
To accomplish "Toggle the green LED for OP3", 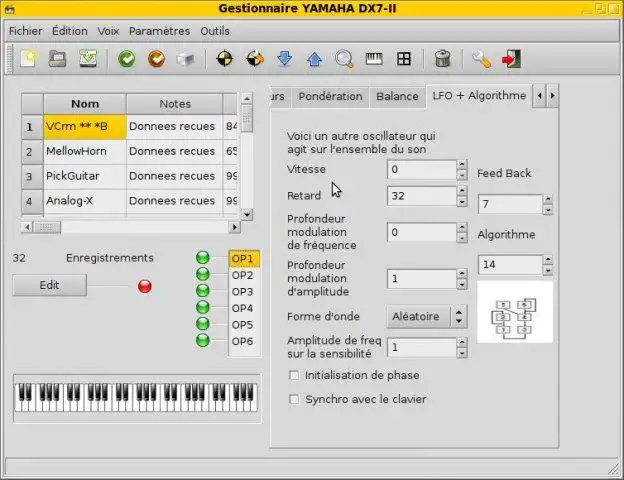I will click(203, 291).
